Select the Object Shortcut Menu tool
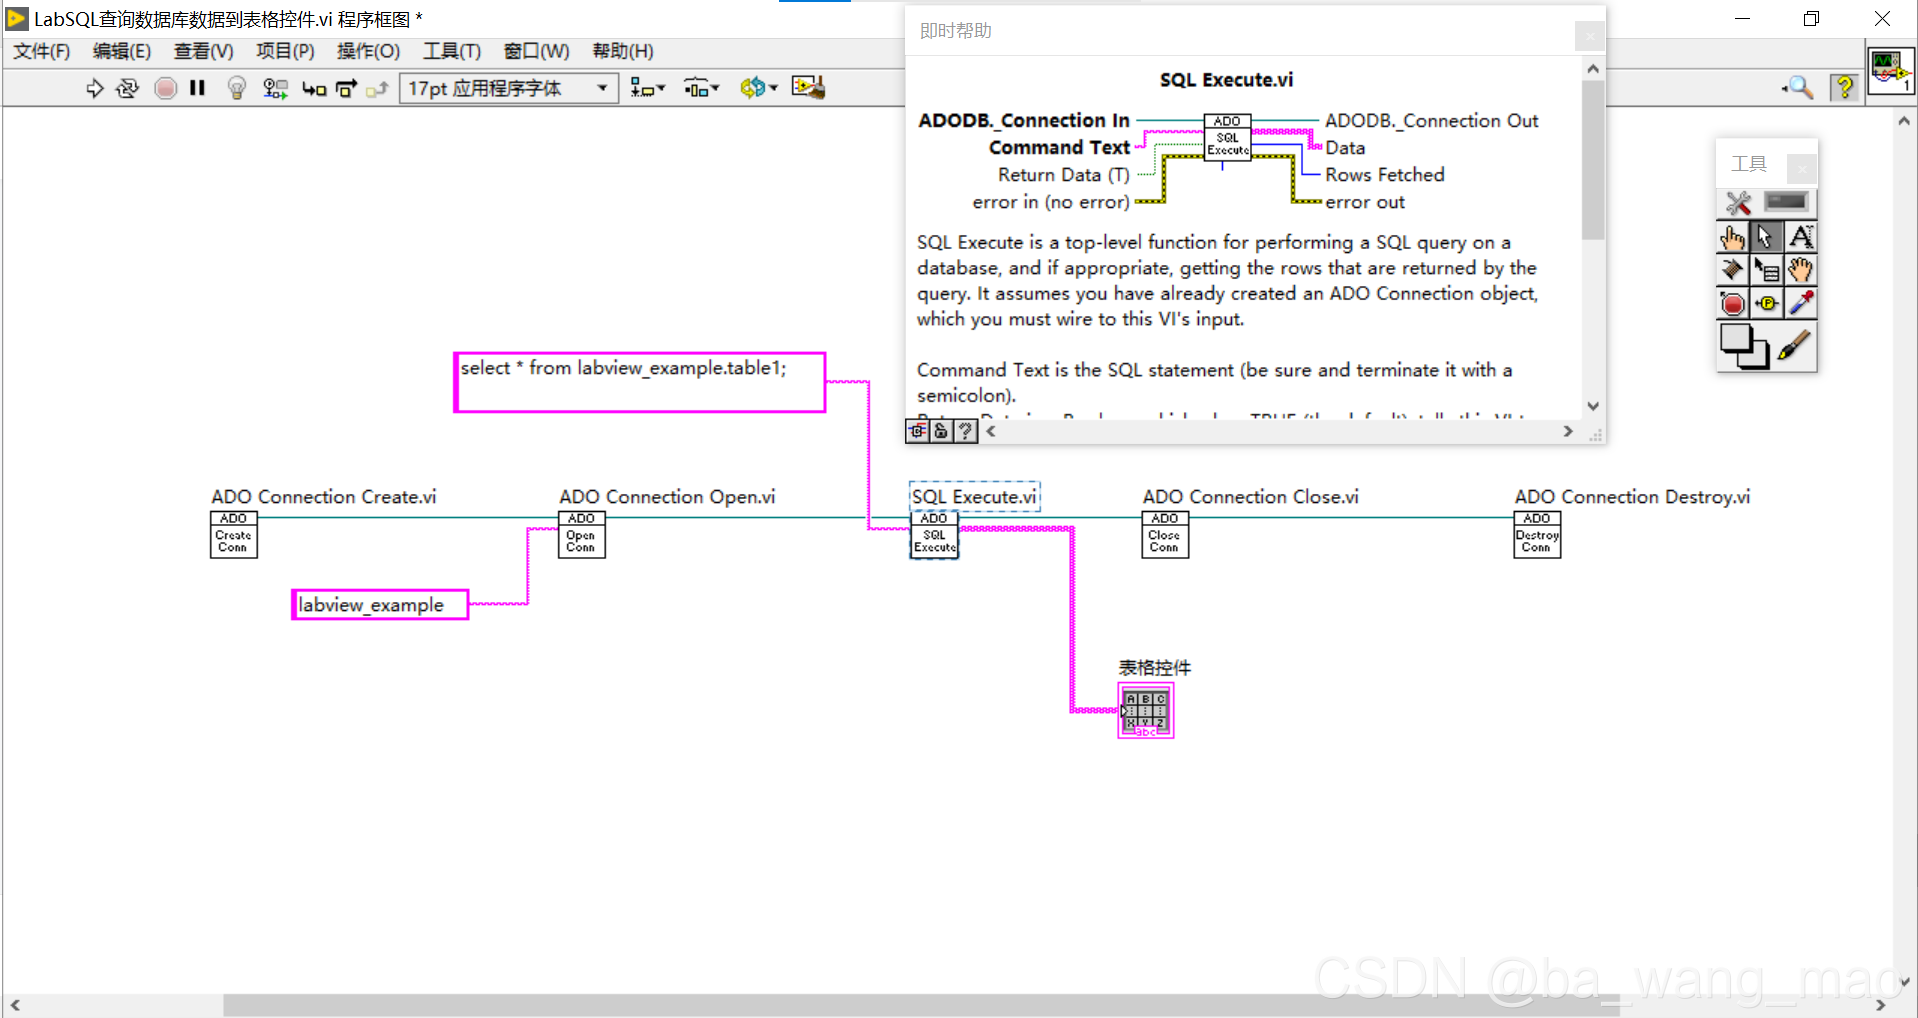 tap(1767, 270)
